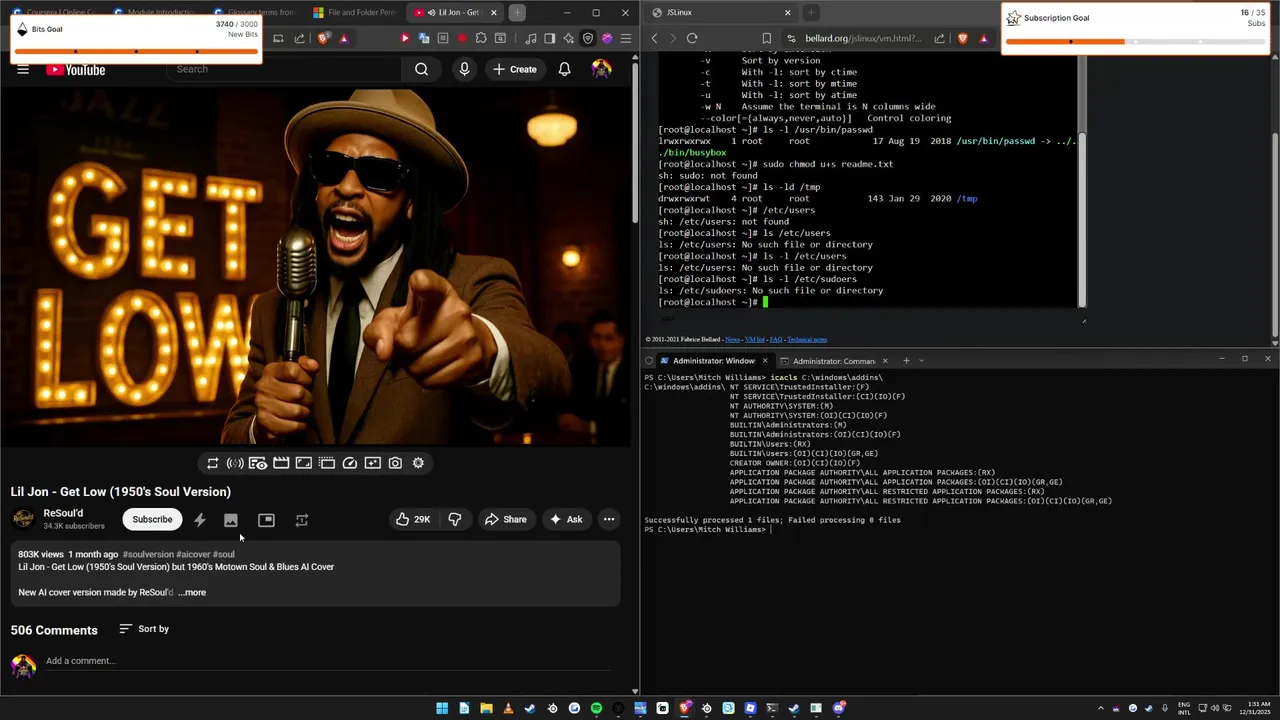
Task: Expand description with ...more
Action: tap(193, 592)
